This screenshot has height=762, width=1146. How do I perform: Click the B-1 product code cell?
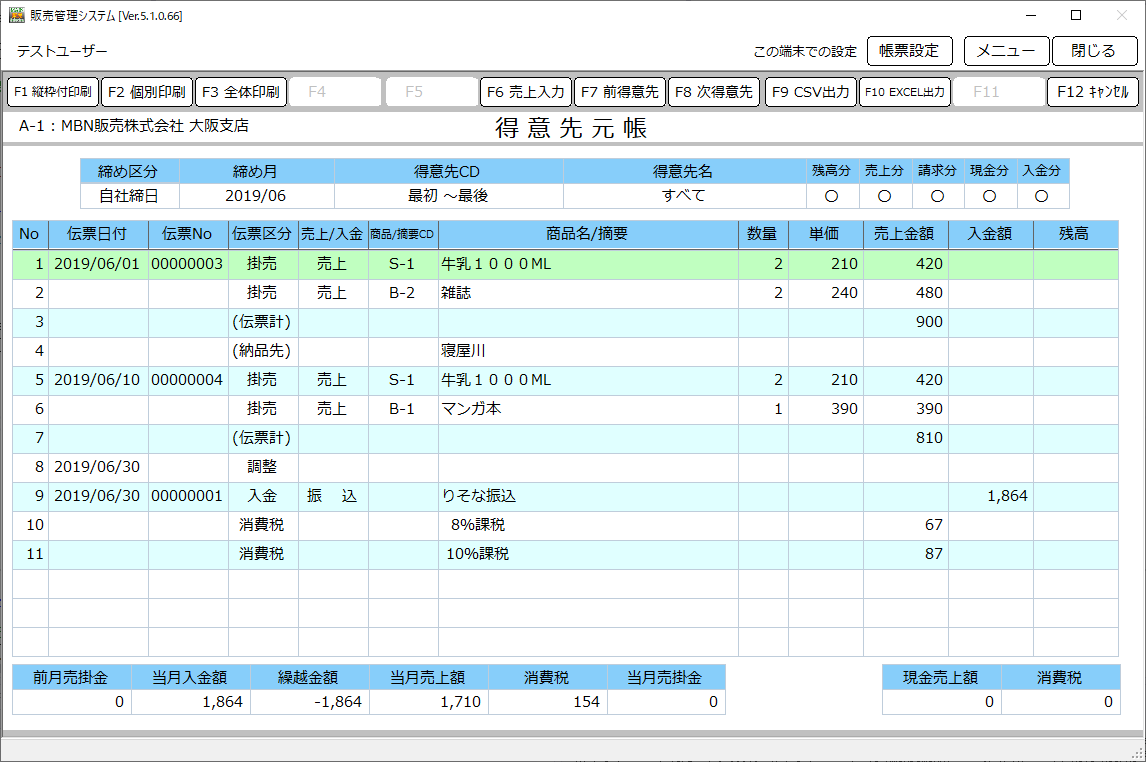click(x=403, y=409)
